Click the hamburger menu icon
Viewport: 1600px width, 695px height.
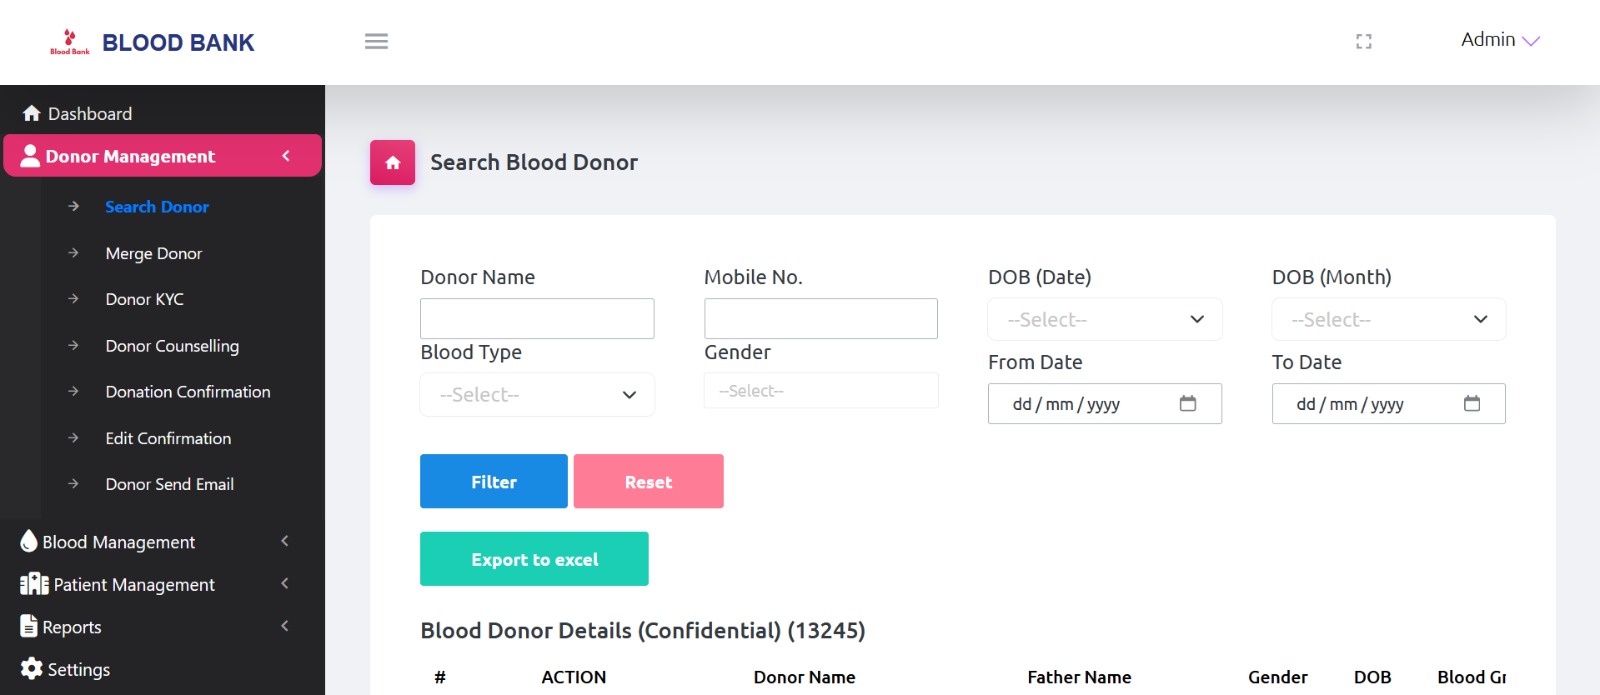(377, 41)
